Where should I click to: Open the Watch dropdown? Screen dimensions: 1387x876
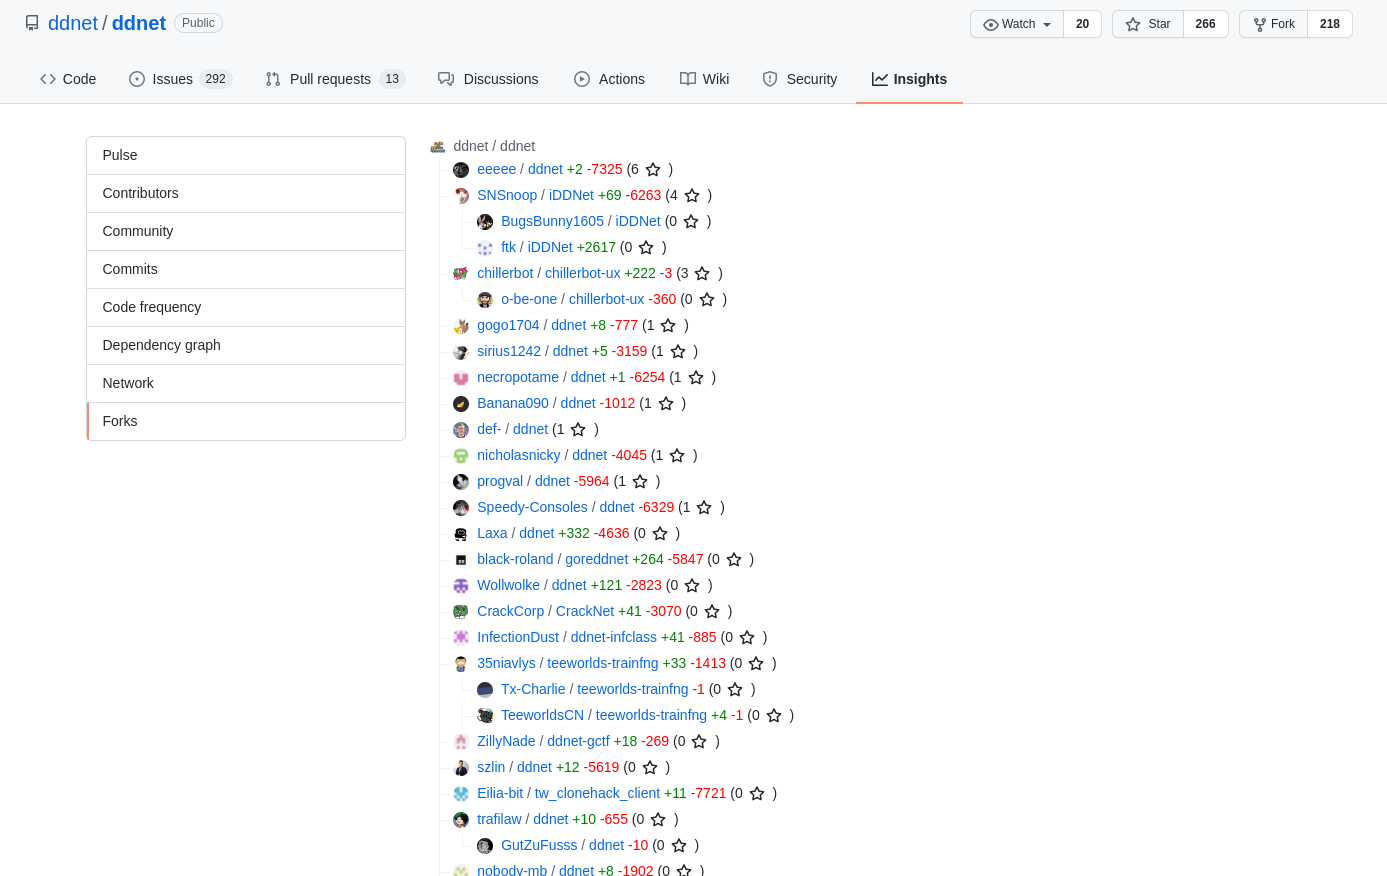tap(1017, 24)
